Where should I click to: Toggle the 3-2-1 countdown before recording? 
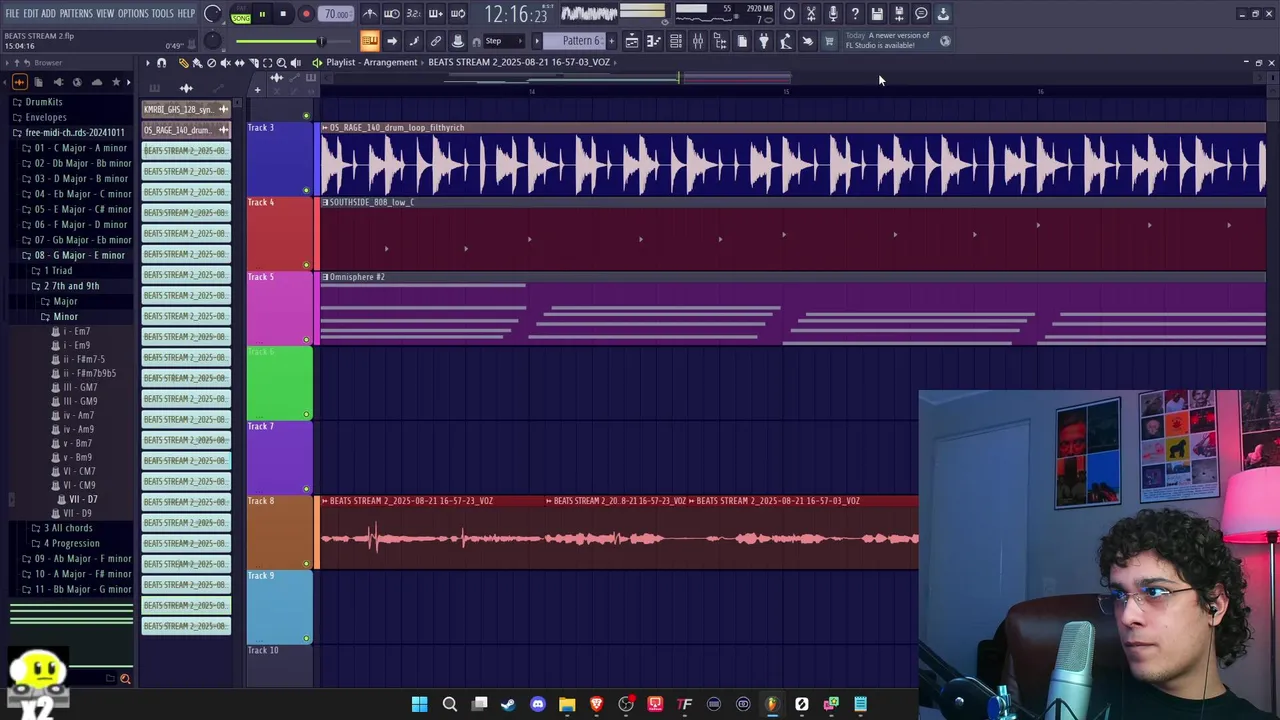[413, 14]
